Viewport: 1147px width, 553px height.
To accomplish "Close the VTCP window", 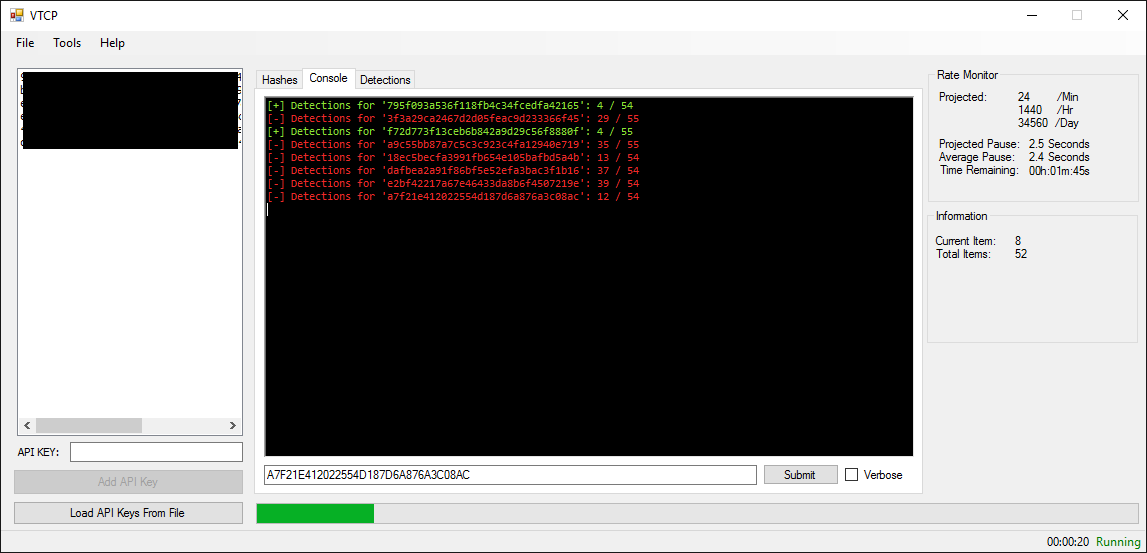I will click(1123, 15).
